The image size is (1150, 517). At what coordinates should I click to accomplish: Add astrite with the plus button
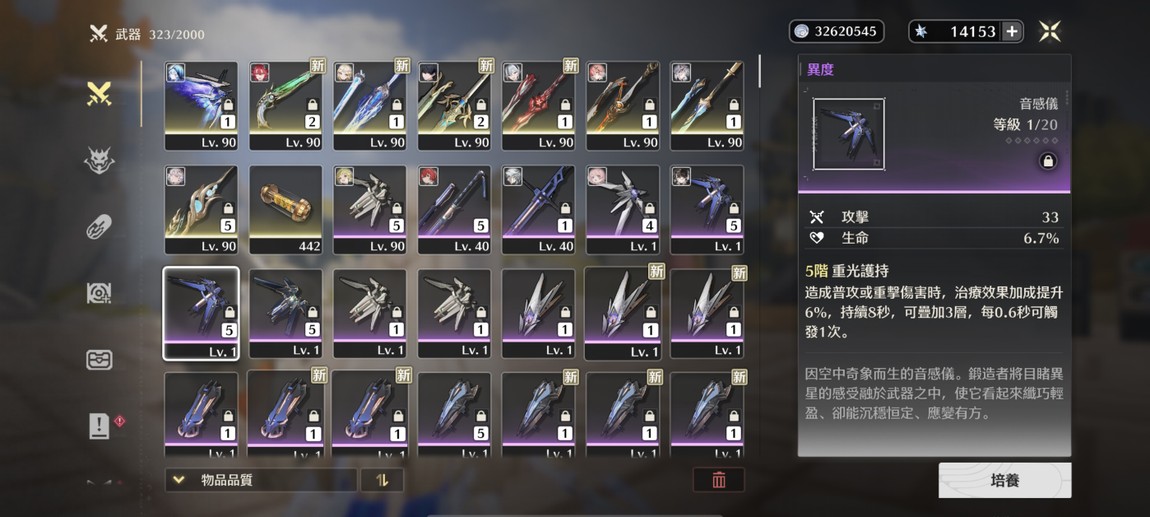point(1011,31)
